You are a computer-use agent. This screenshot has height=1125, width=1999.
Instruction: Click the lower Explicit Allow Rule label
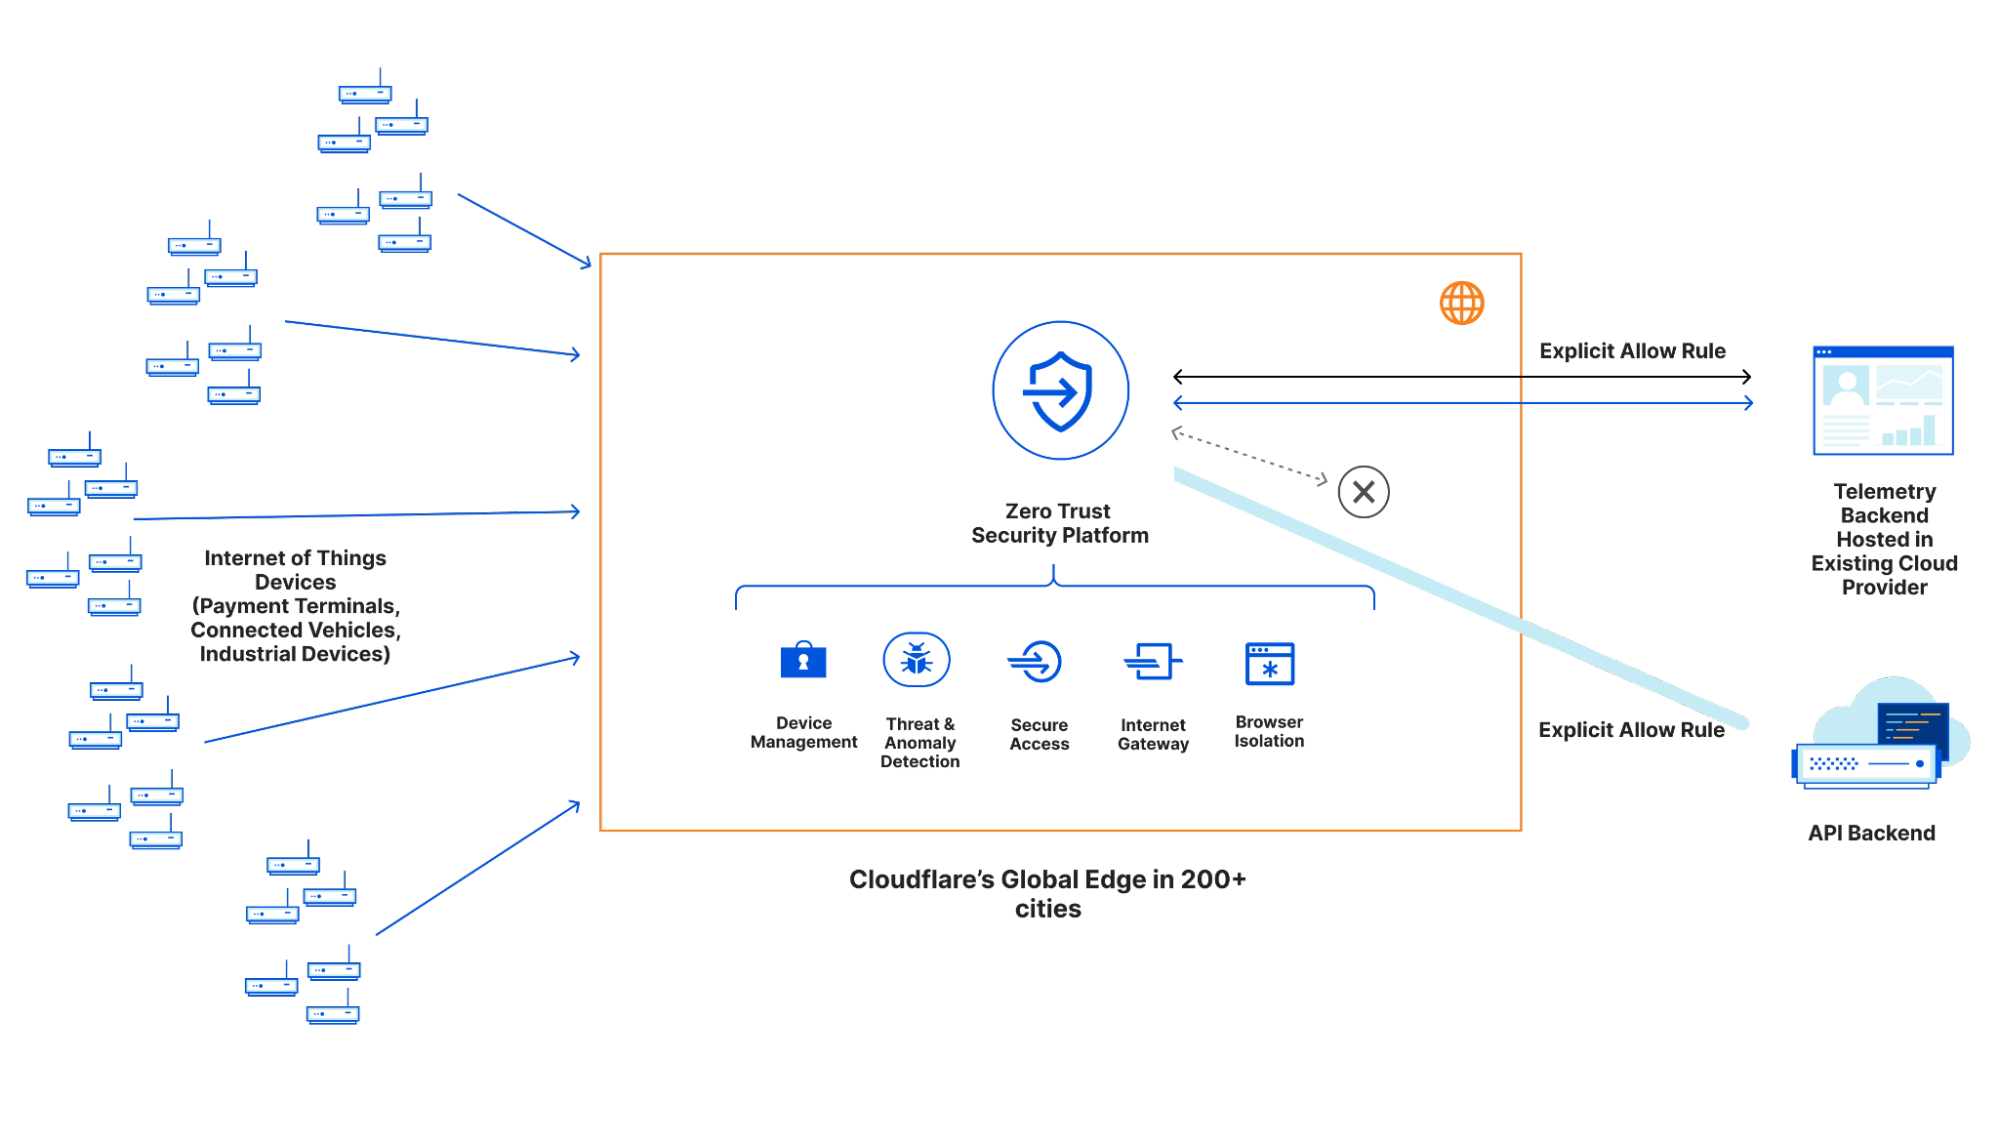tap(1631, 730)
